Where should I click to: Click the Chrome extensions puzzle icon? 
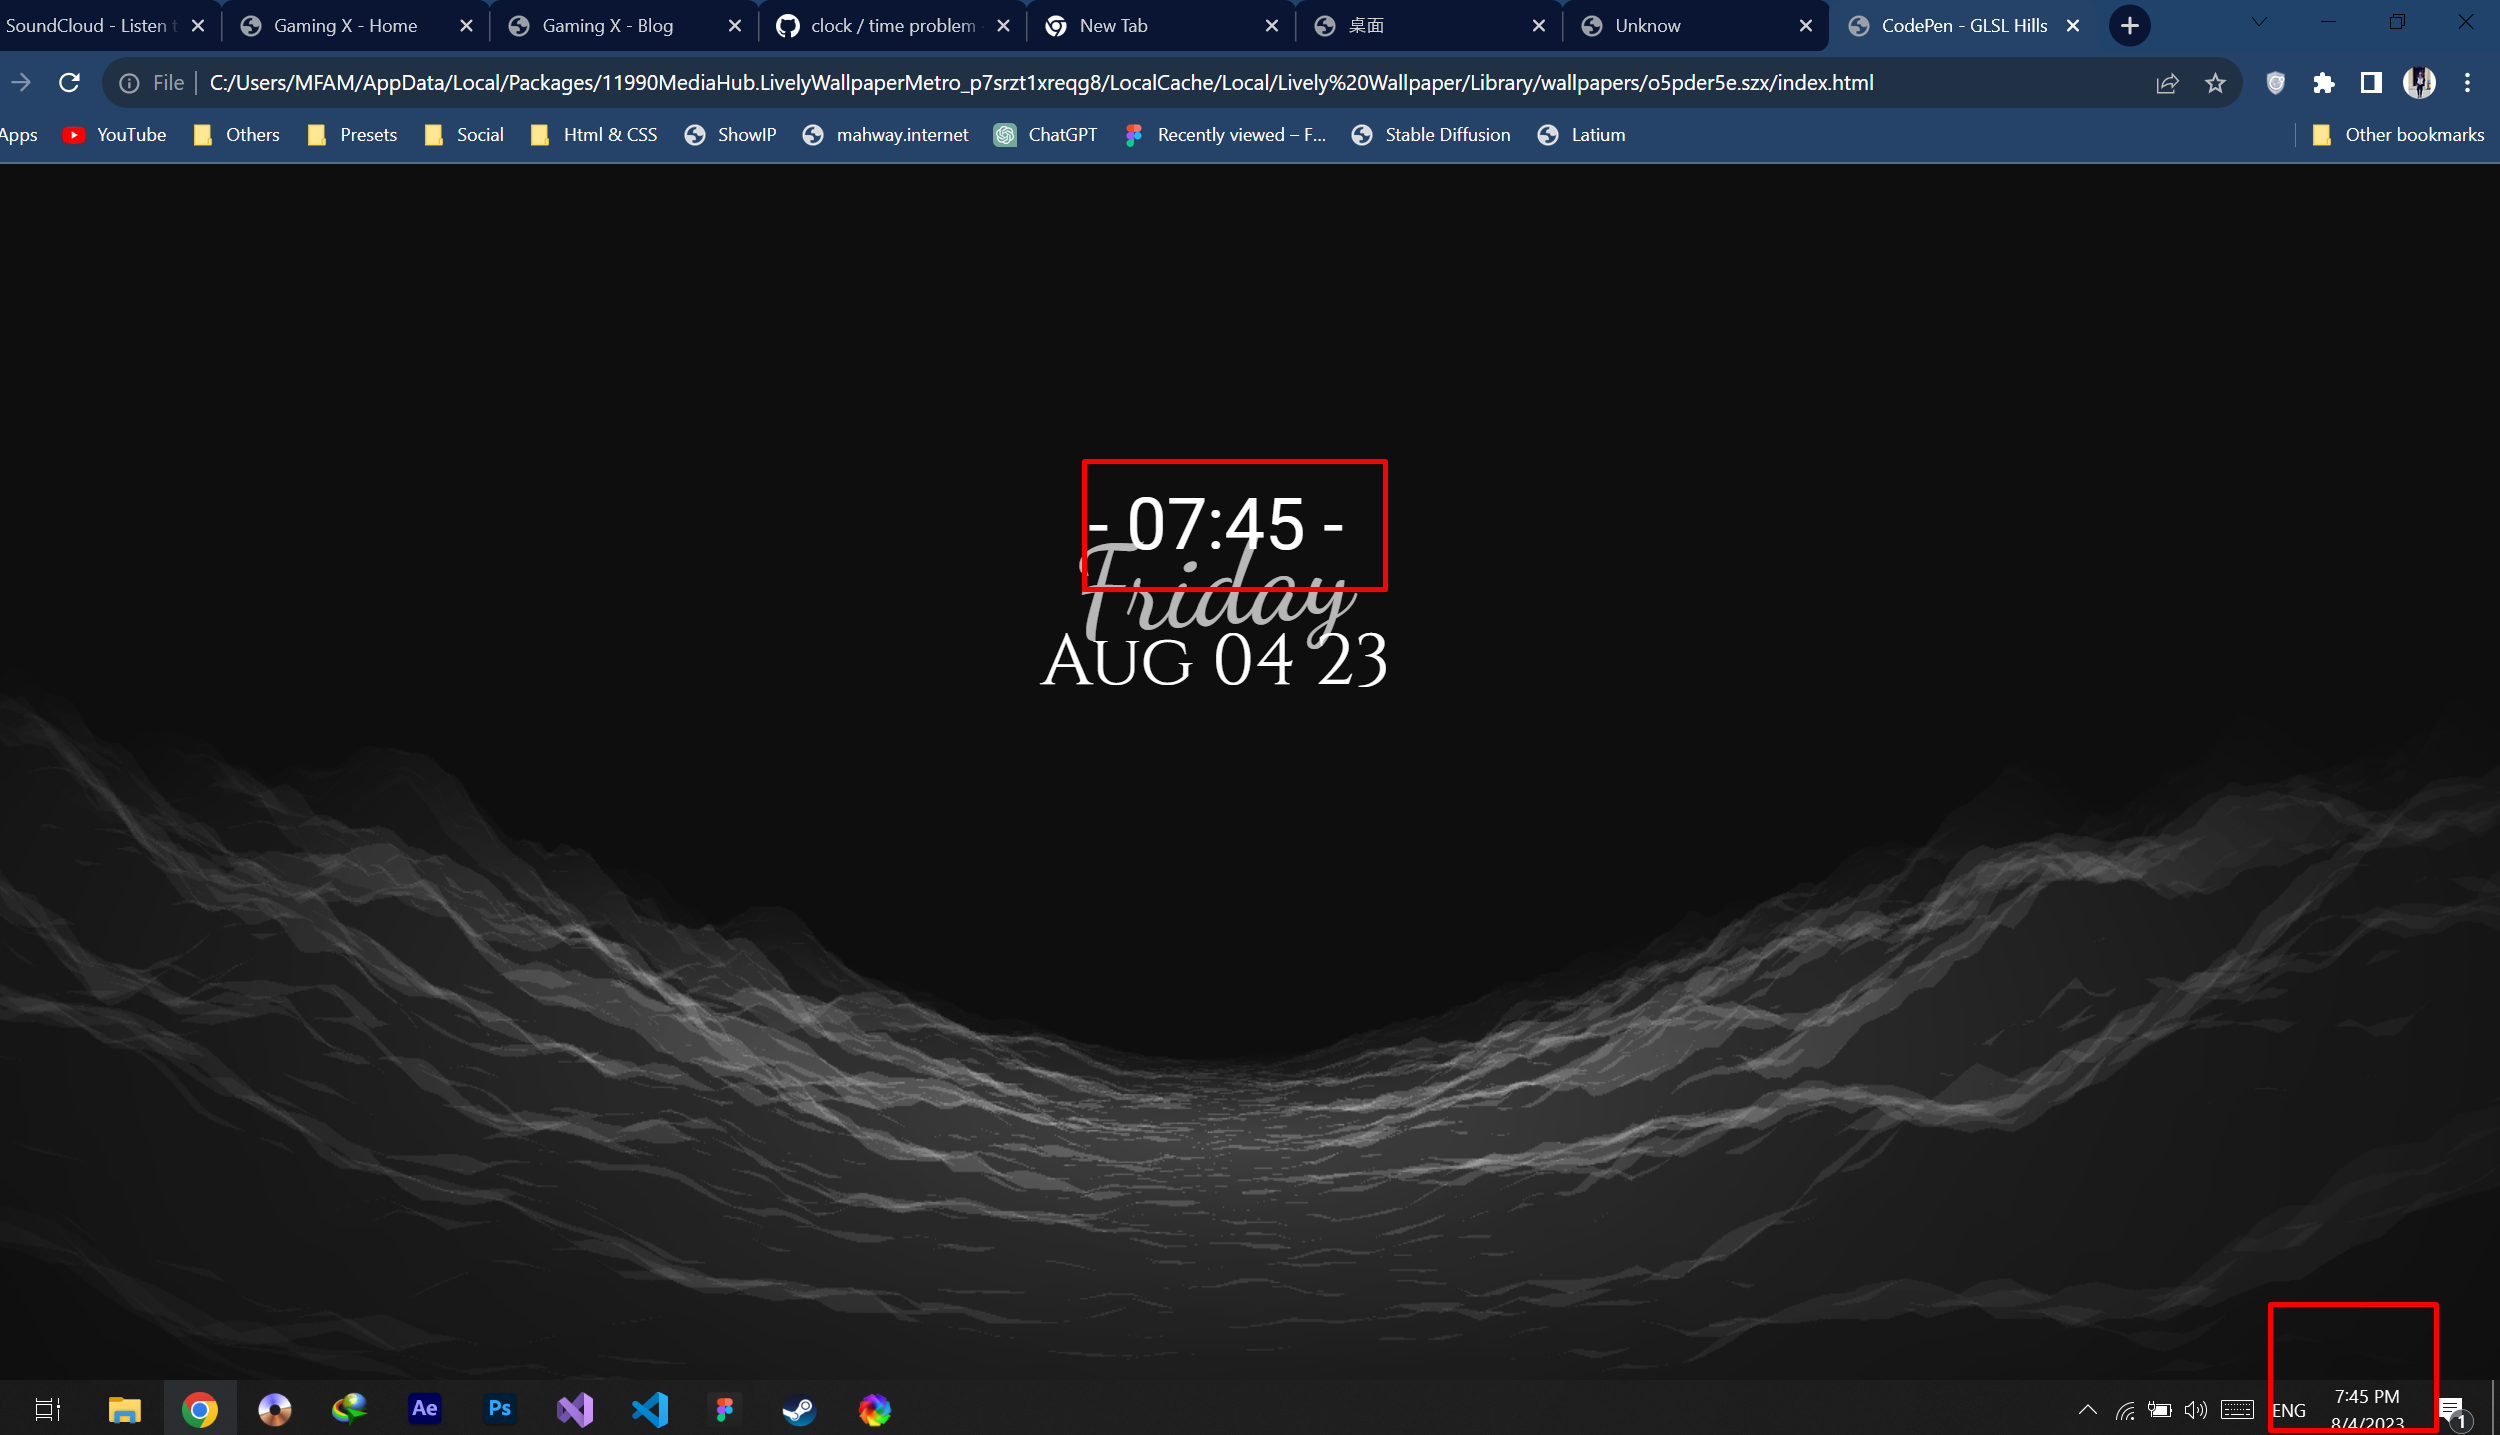[2323, 82]
